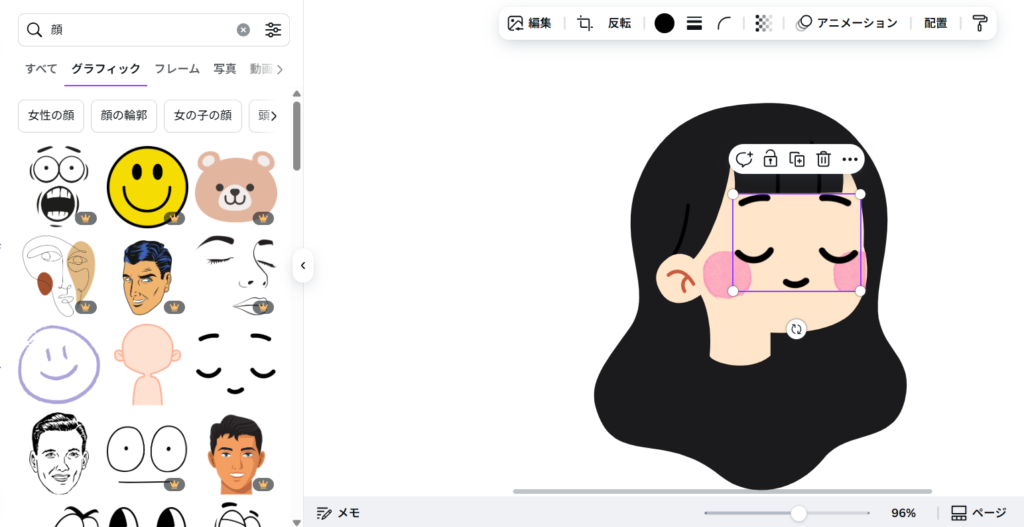Click the zoom slider handle
The image size is (1024, 527).
pos(798,513)
